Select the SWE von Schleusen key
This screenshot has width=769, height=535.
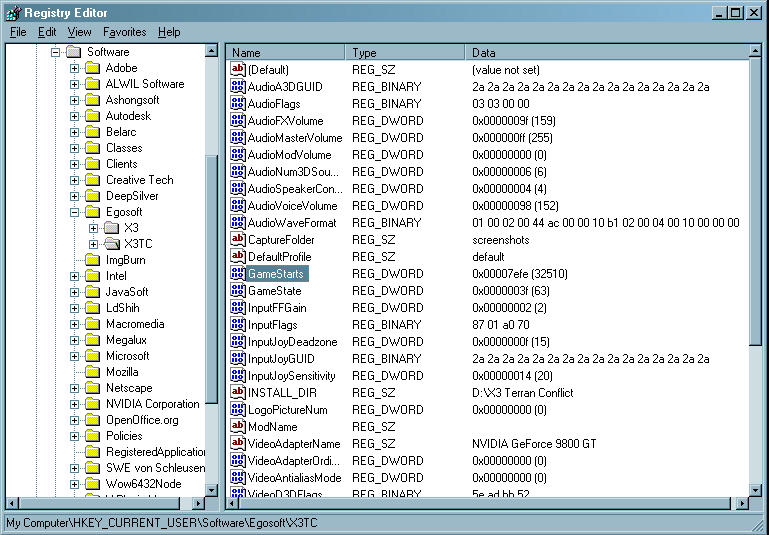coord(155,468)
